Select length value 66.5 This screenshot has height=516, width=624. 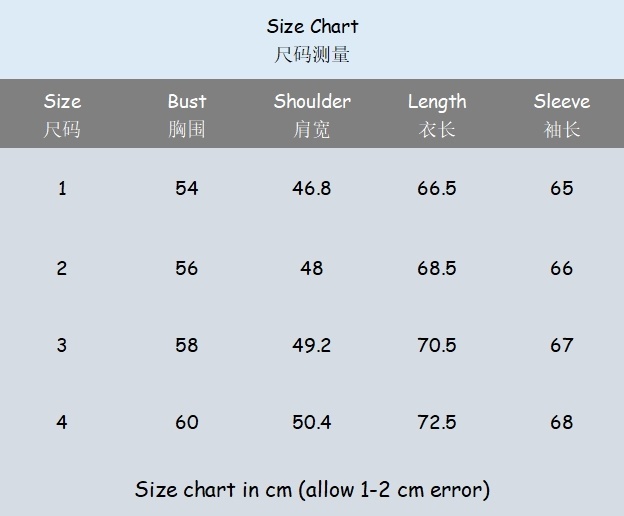coord(437,188)
